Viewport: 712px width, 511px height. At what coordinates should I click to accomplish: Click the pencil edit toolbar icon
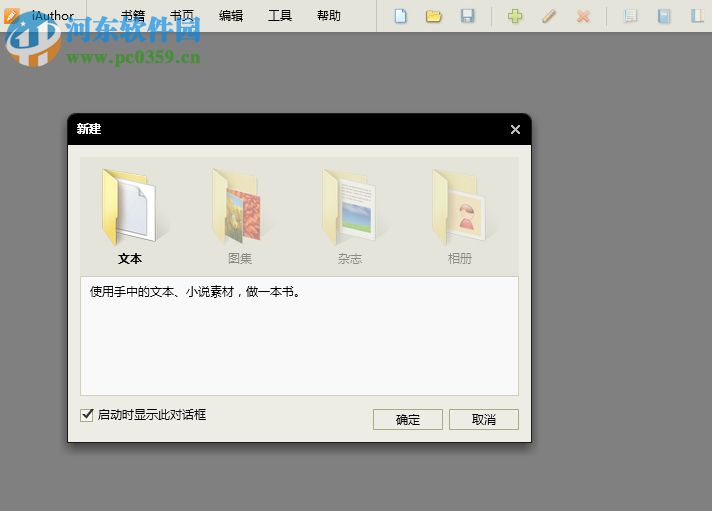click(x=549, y=16)
